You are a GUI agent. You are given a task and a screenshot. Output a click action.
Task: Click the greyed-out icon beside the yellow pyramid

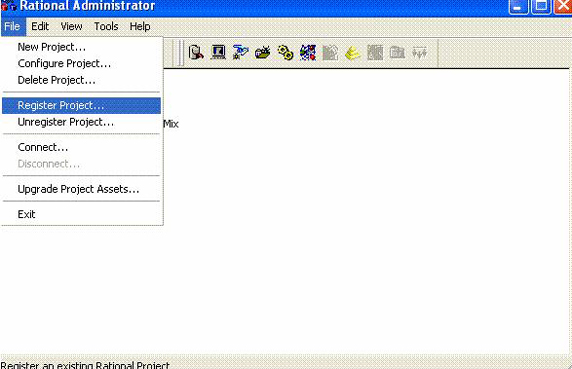pos(330,53)
